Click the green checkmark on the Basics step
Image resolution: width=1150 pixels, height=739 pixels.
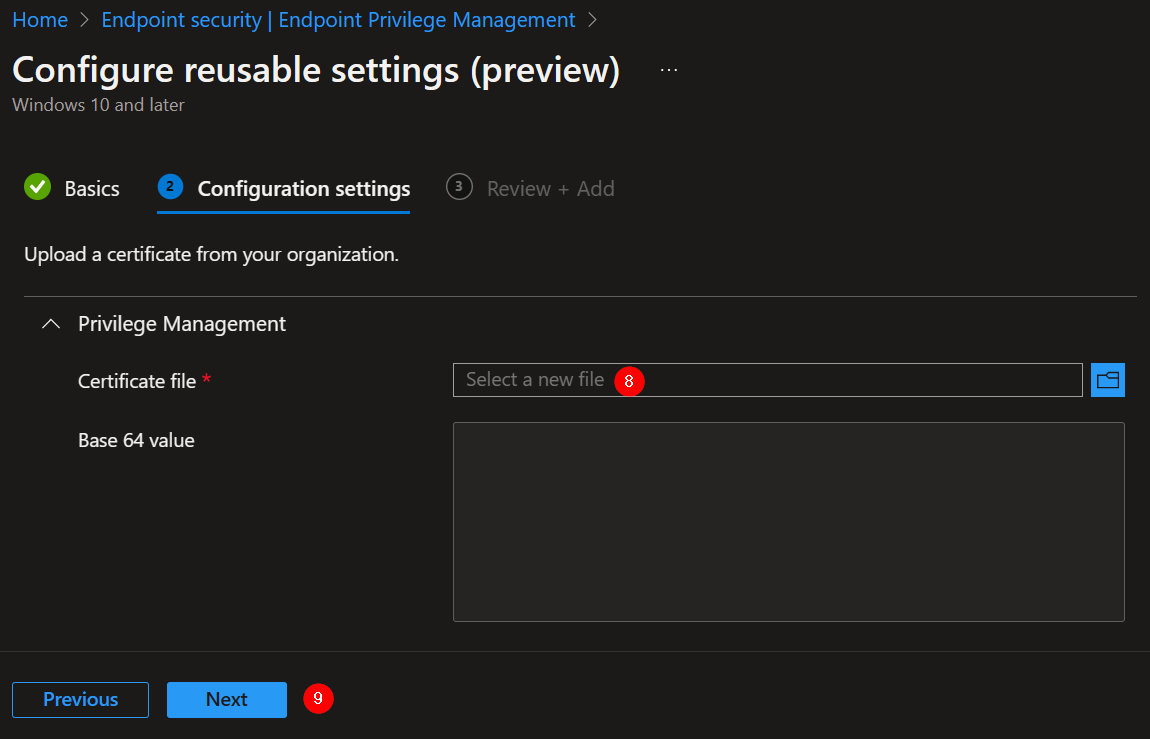[37, 187]
